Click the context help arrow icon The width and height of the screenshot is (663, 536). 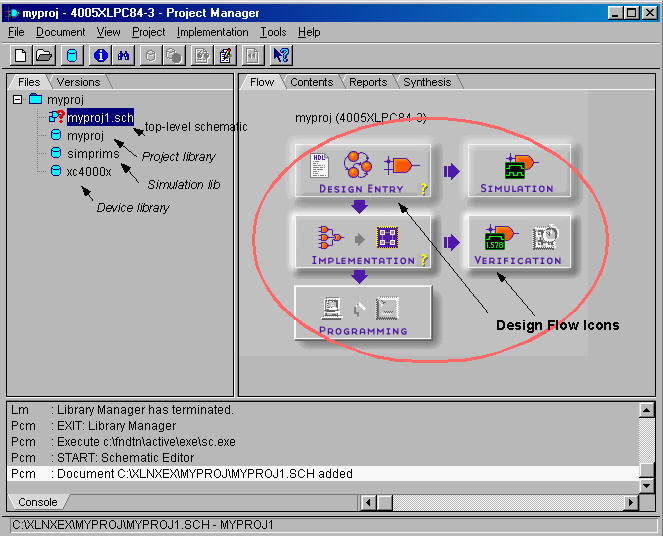point(281,55)
